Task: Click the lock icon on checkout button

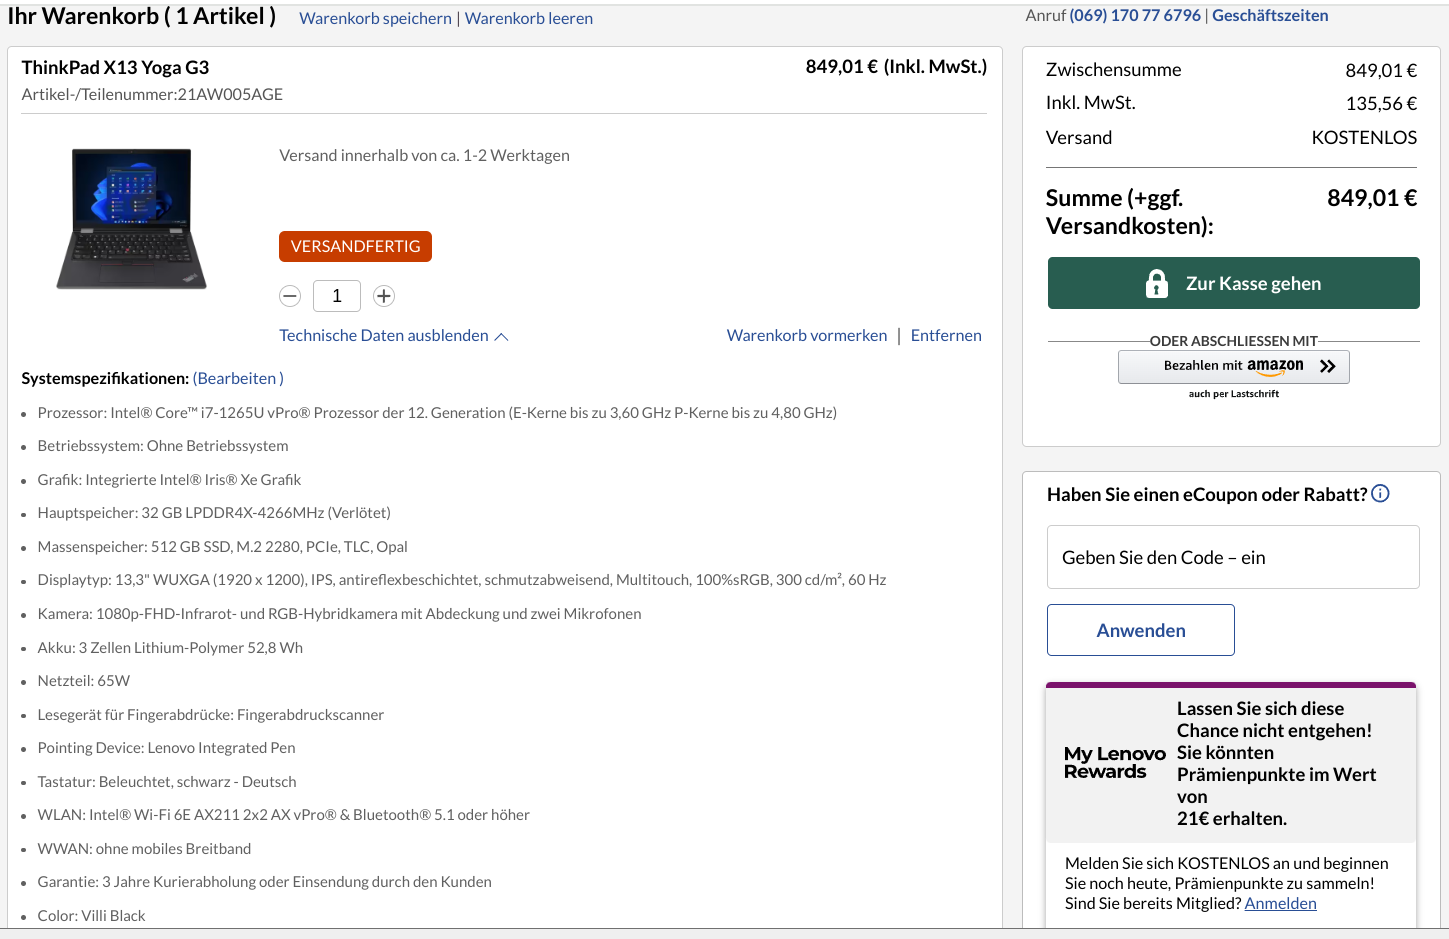Action: tap(1156, 284)
